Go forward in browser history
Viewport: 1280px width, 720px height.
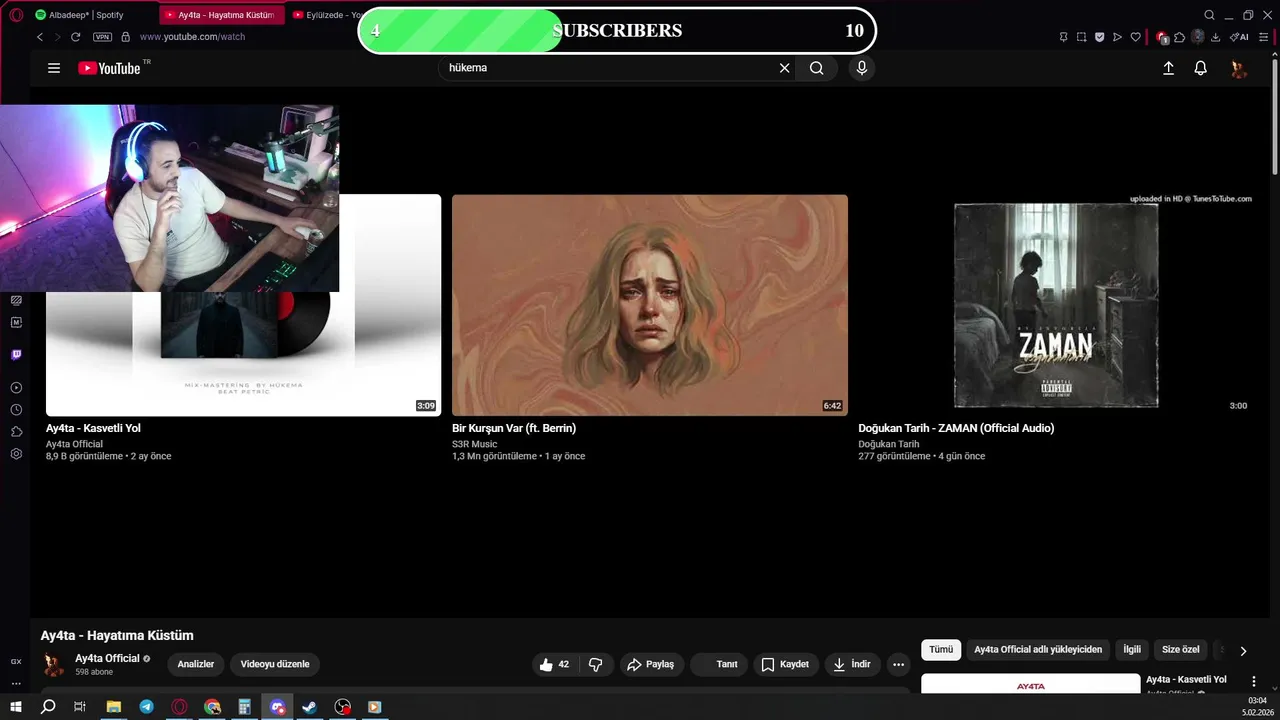tap(57, 37)
